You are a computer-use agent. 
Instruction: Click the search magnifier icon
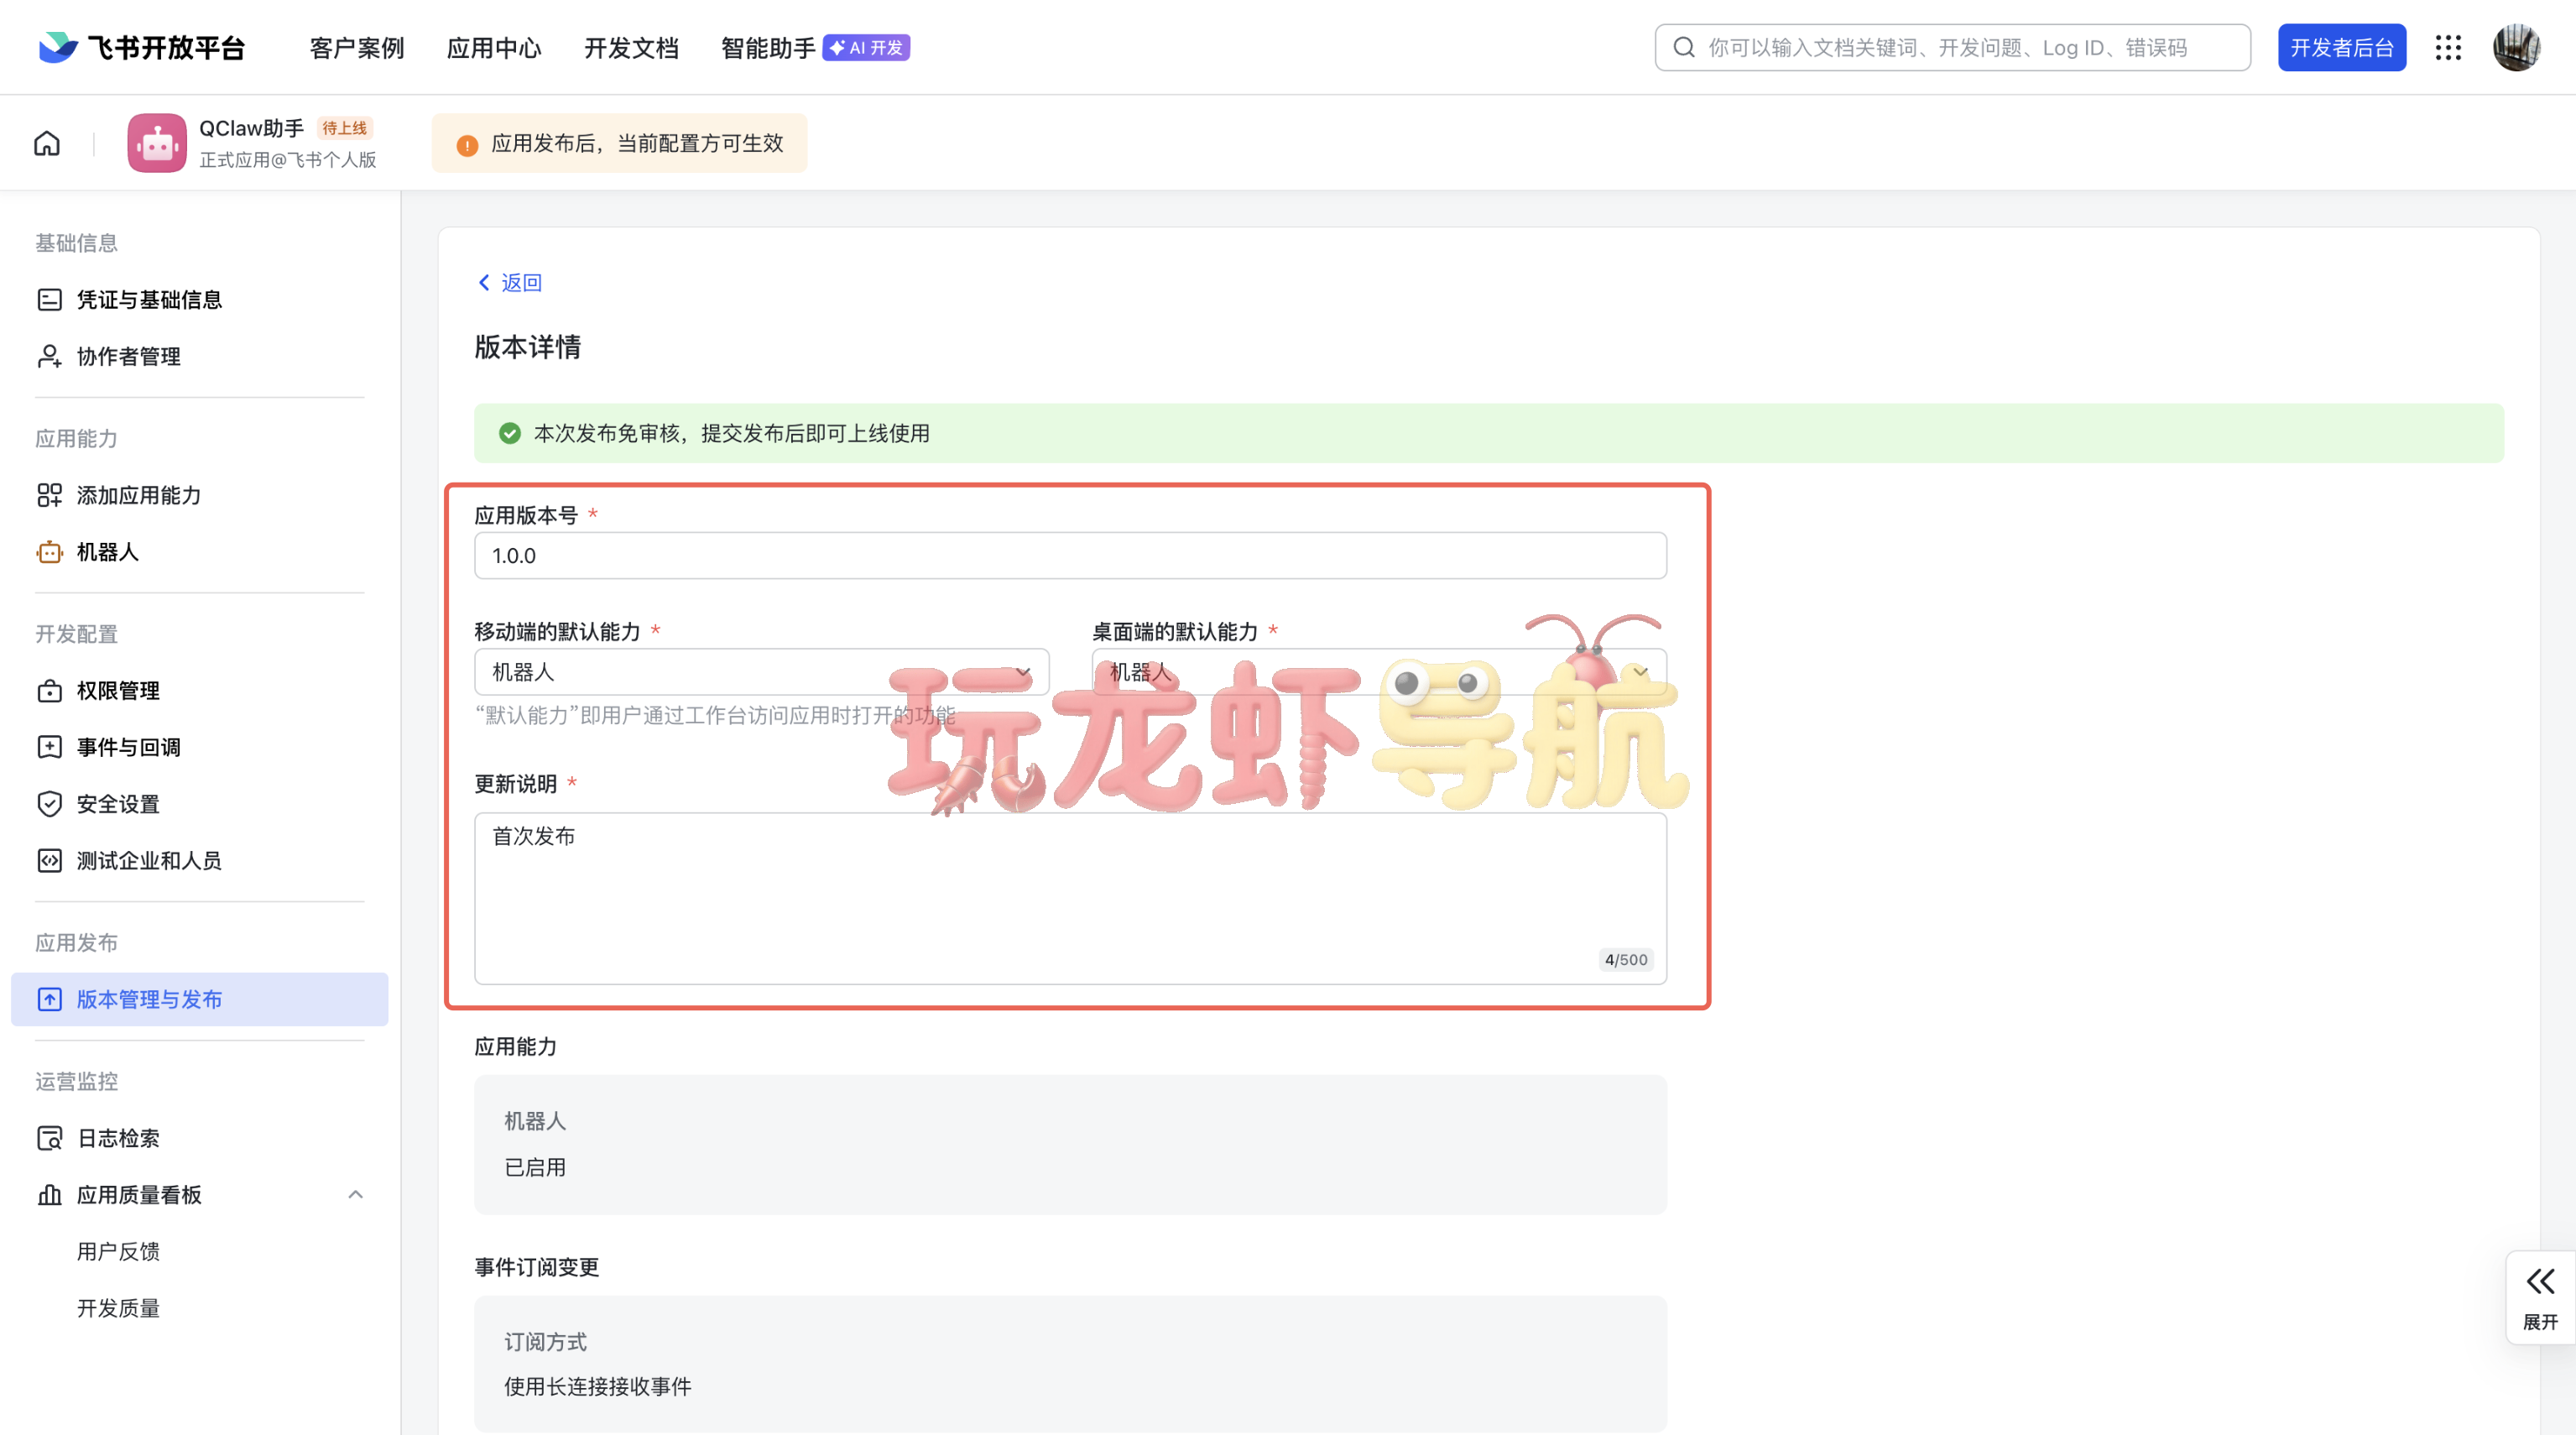[1684, 47]
